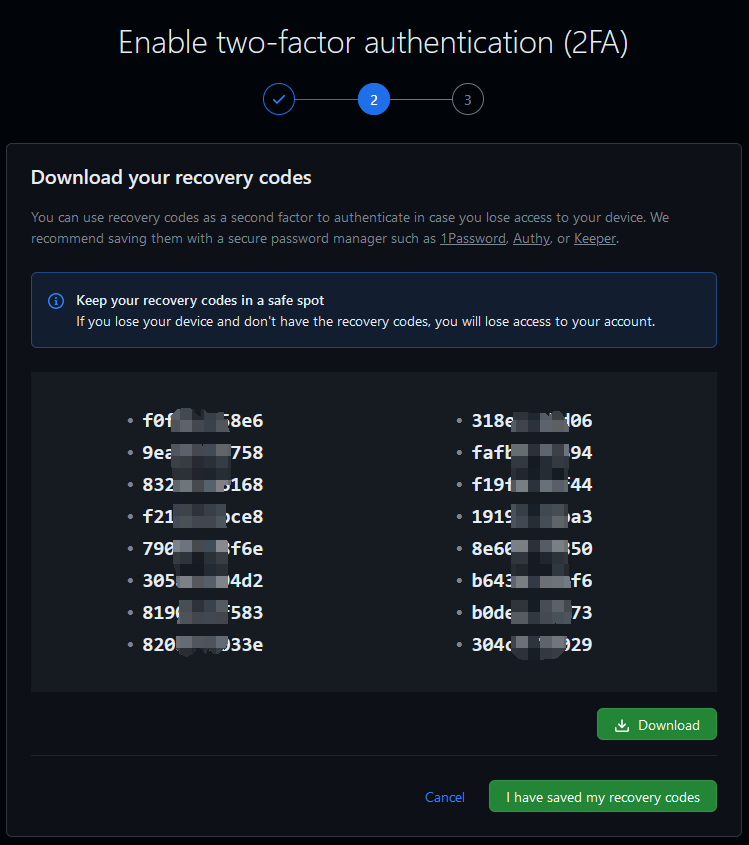
Task: Click the recovery code starting with f0f
Action: [203, 421]
